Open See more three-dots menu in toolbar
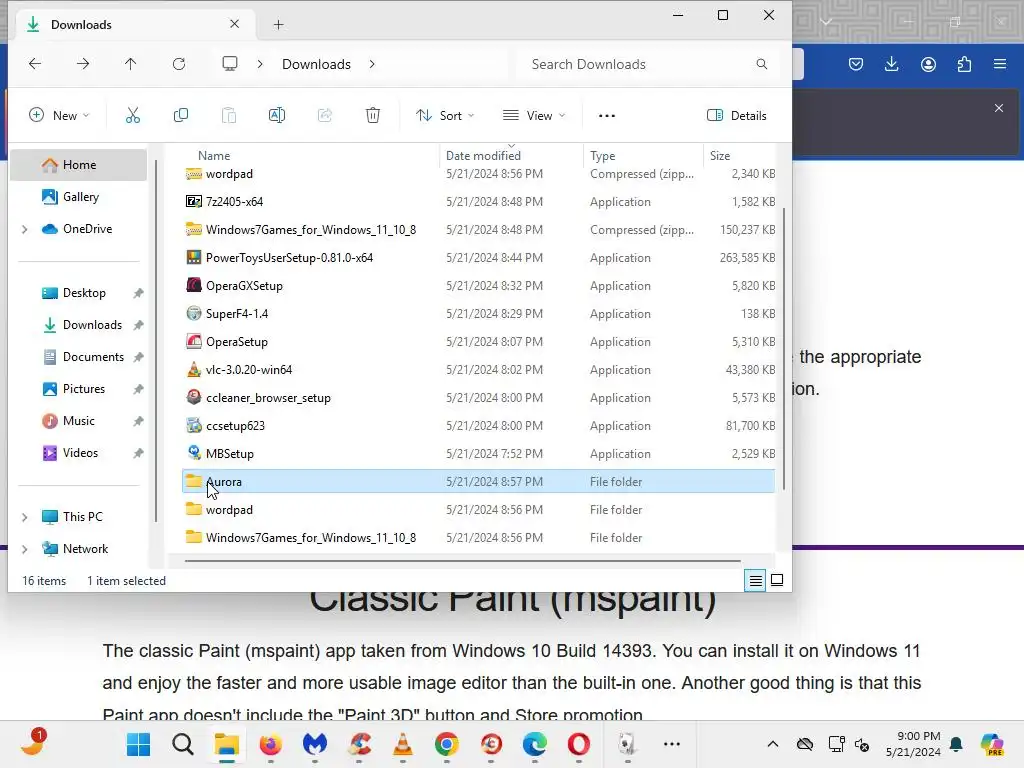Screen dimensions: 1024x768 click(x=607, y=116)
